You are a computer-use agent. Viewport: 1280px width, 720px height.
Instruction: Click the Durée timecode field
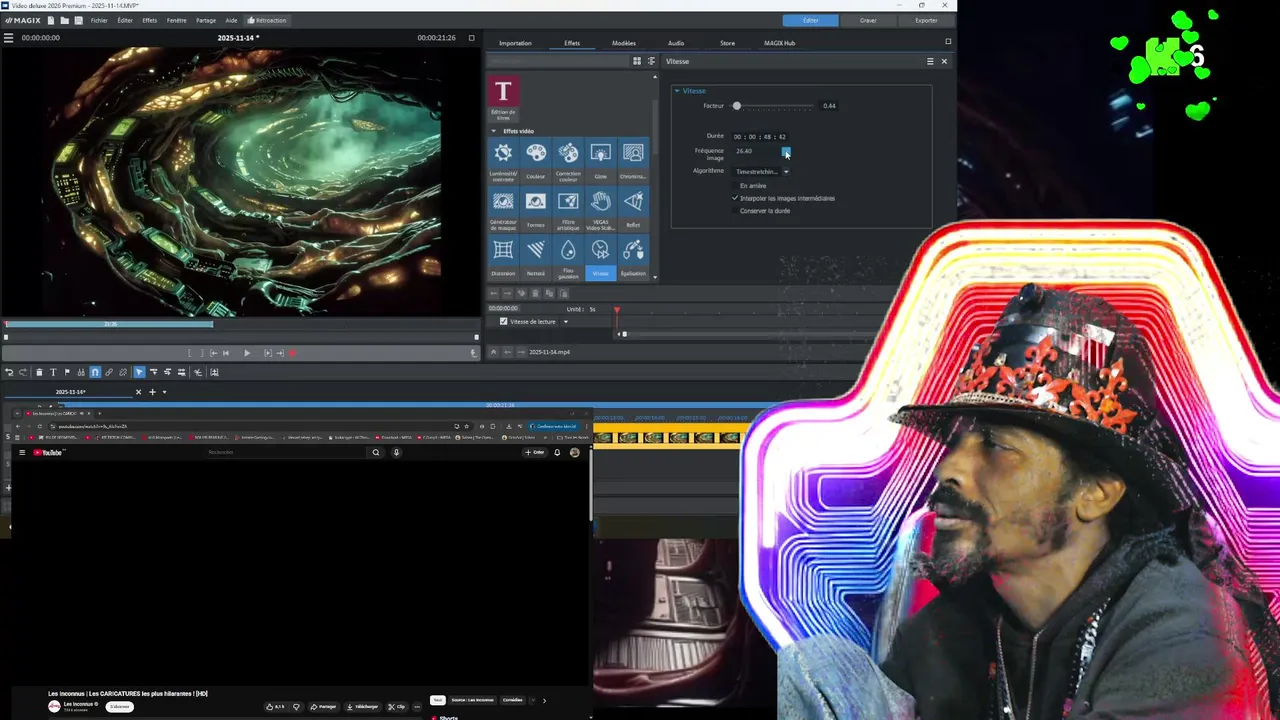point(760,137)
